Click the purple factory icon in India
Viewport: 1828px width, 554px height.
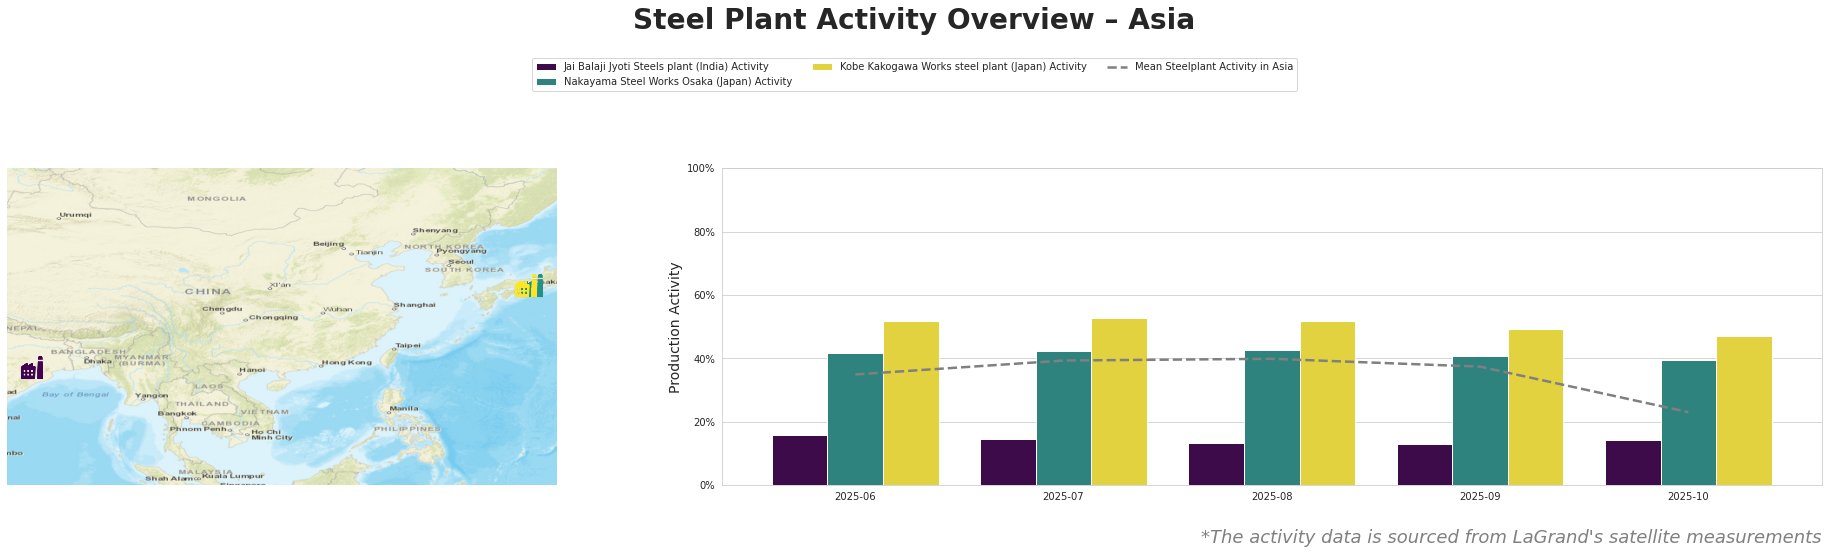coord(31,369)
